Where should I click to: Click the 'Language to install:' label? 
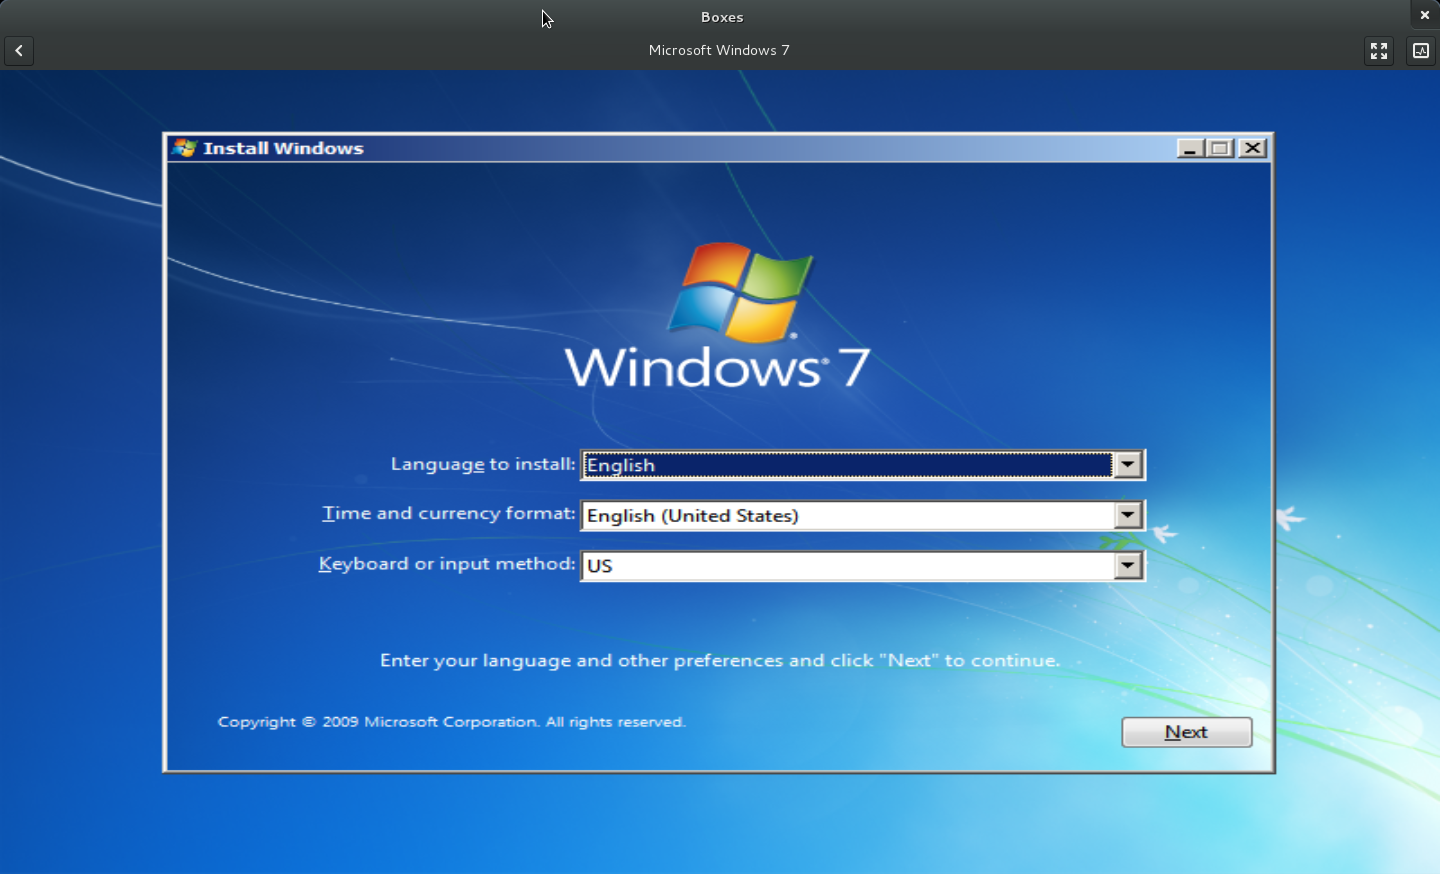tap(483, 464)
